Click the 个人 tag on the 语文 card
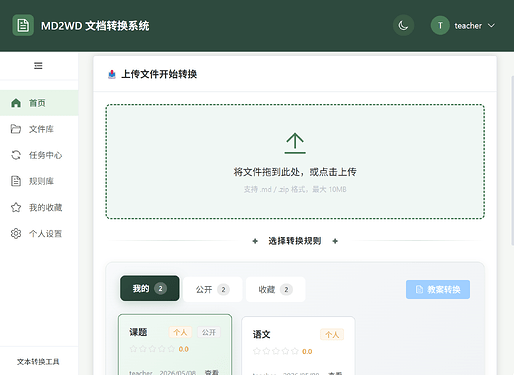The image size is (514, 375). pyautogui.click(x=332, y=335)
